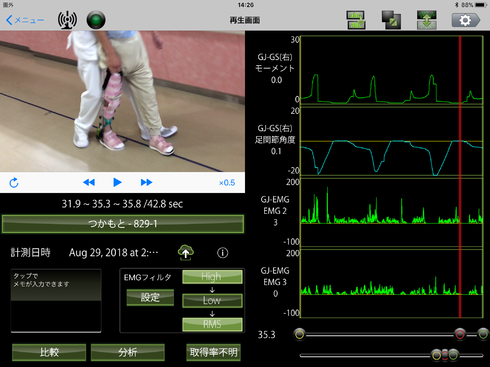
Task: Toggle the Low EMG filter
Action: pos(212,300)
